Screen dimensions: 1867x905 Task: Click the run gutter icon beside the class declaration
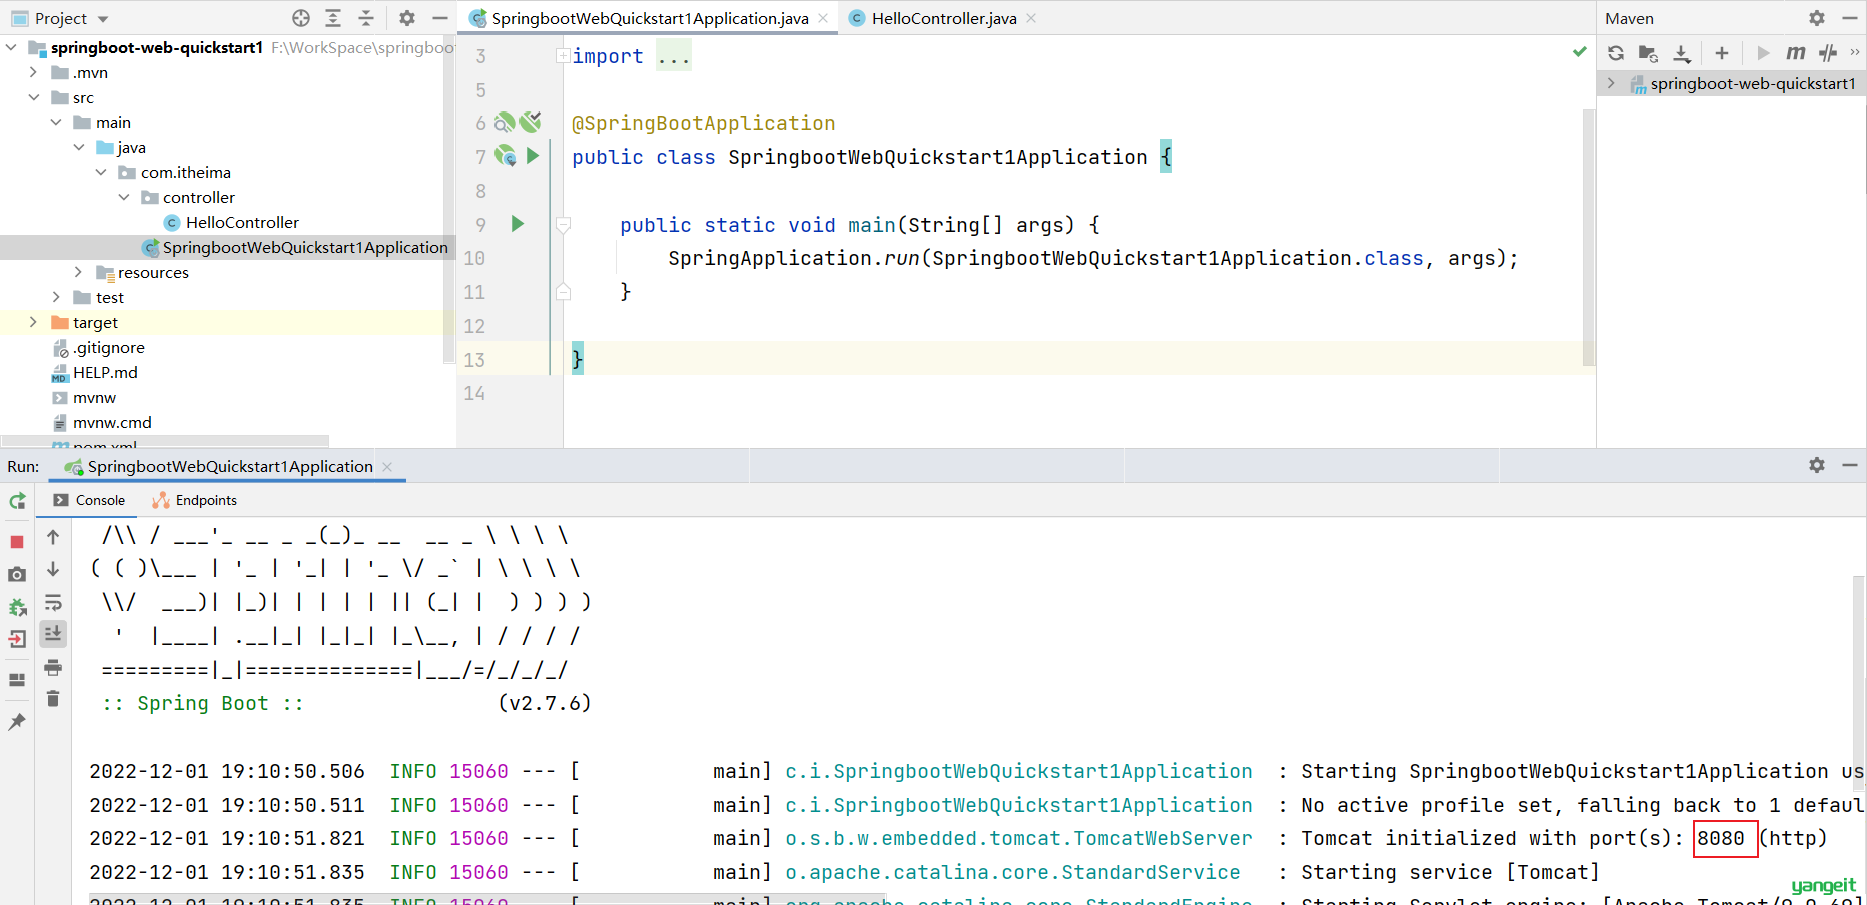tap(533, 156)
